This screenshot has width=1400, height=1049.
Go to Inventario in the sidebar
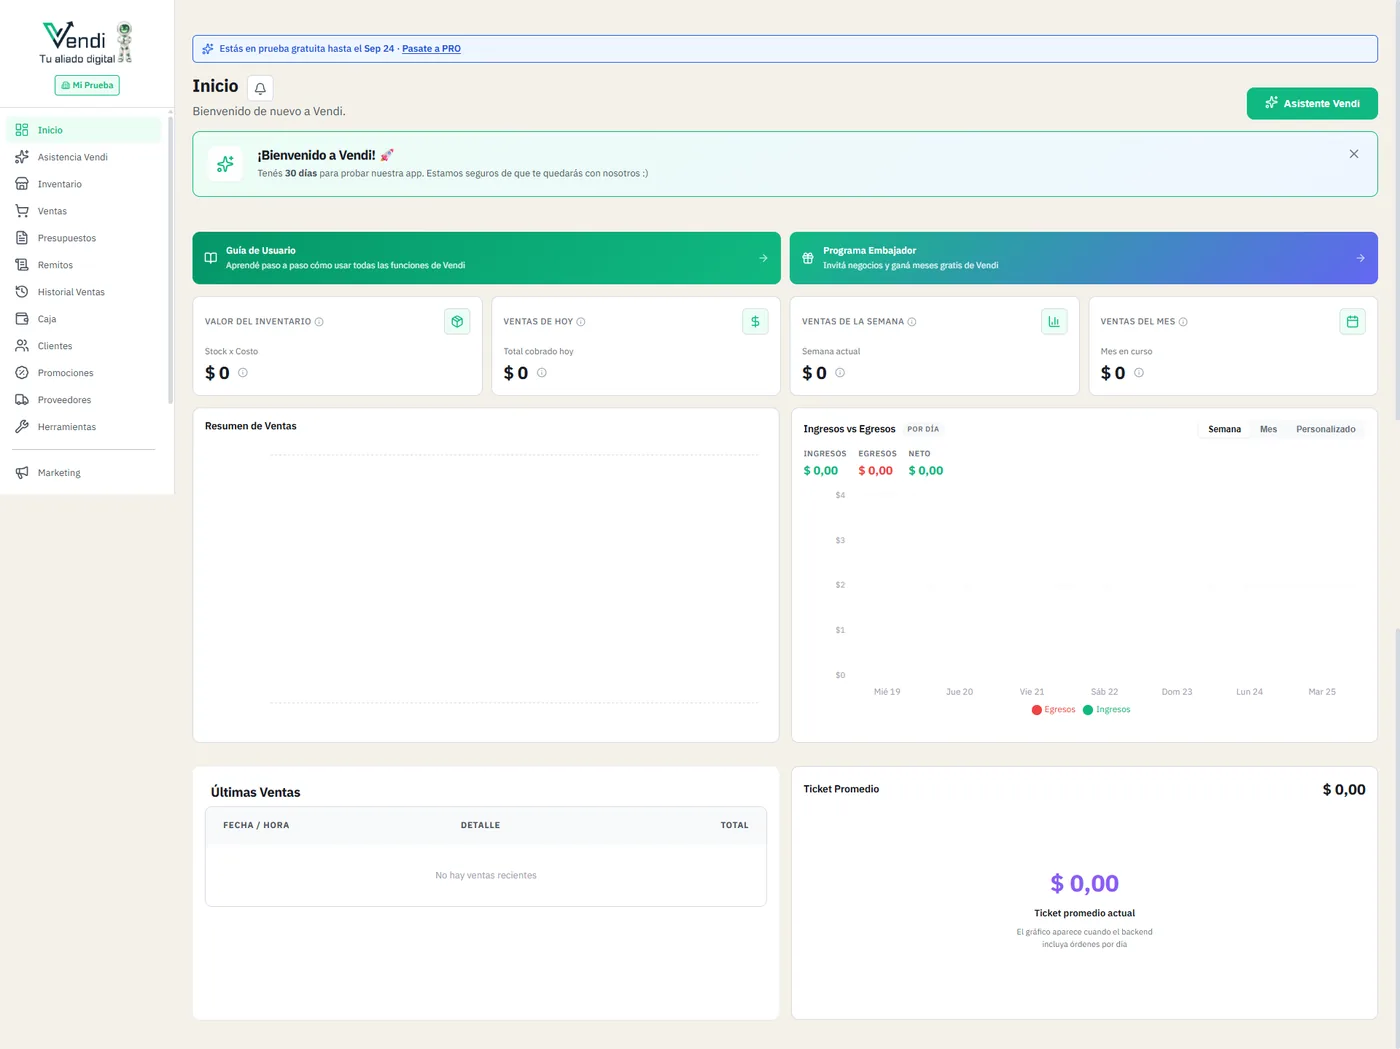(84, 184)
